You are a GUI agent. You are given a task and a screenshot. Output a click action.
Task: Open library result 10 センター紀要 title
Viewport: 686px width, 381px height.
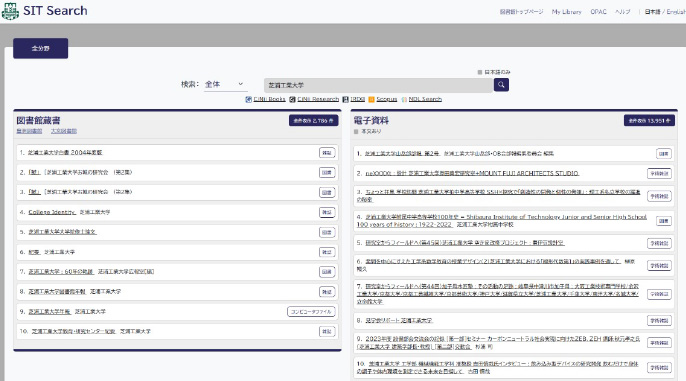coord(74,332)
